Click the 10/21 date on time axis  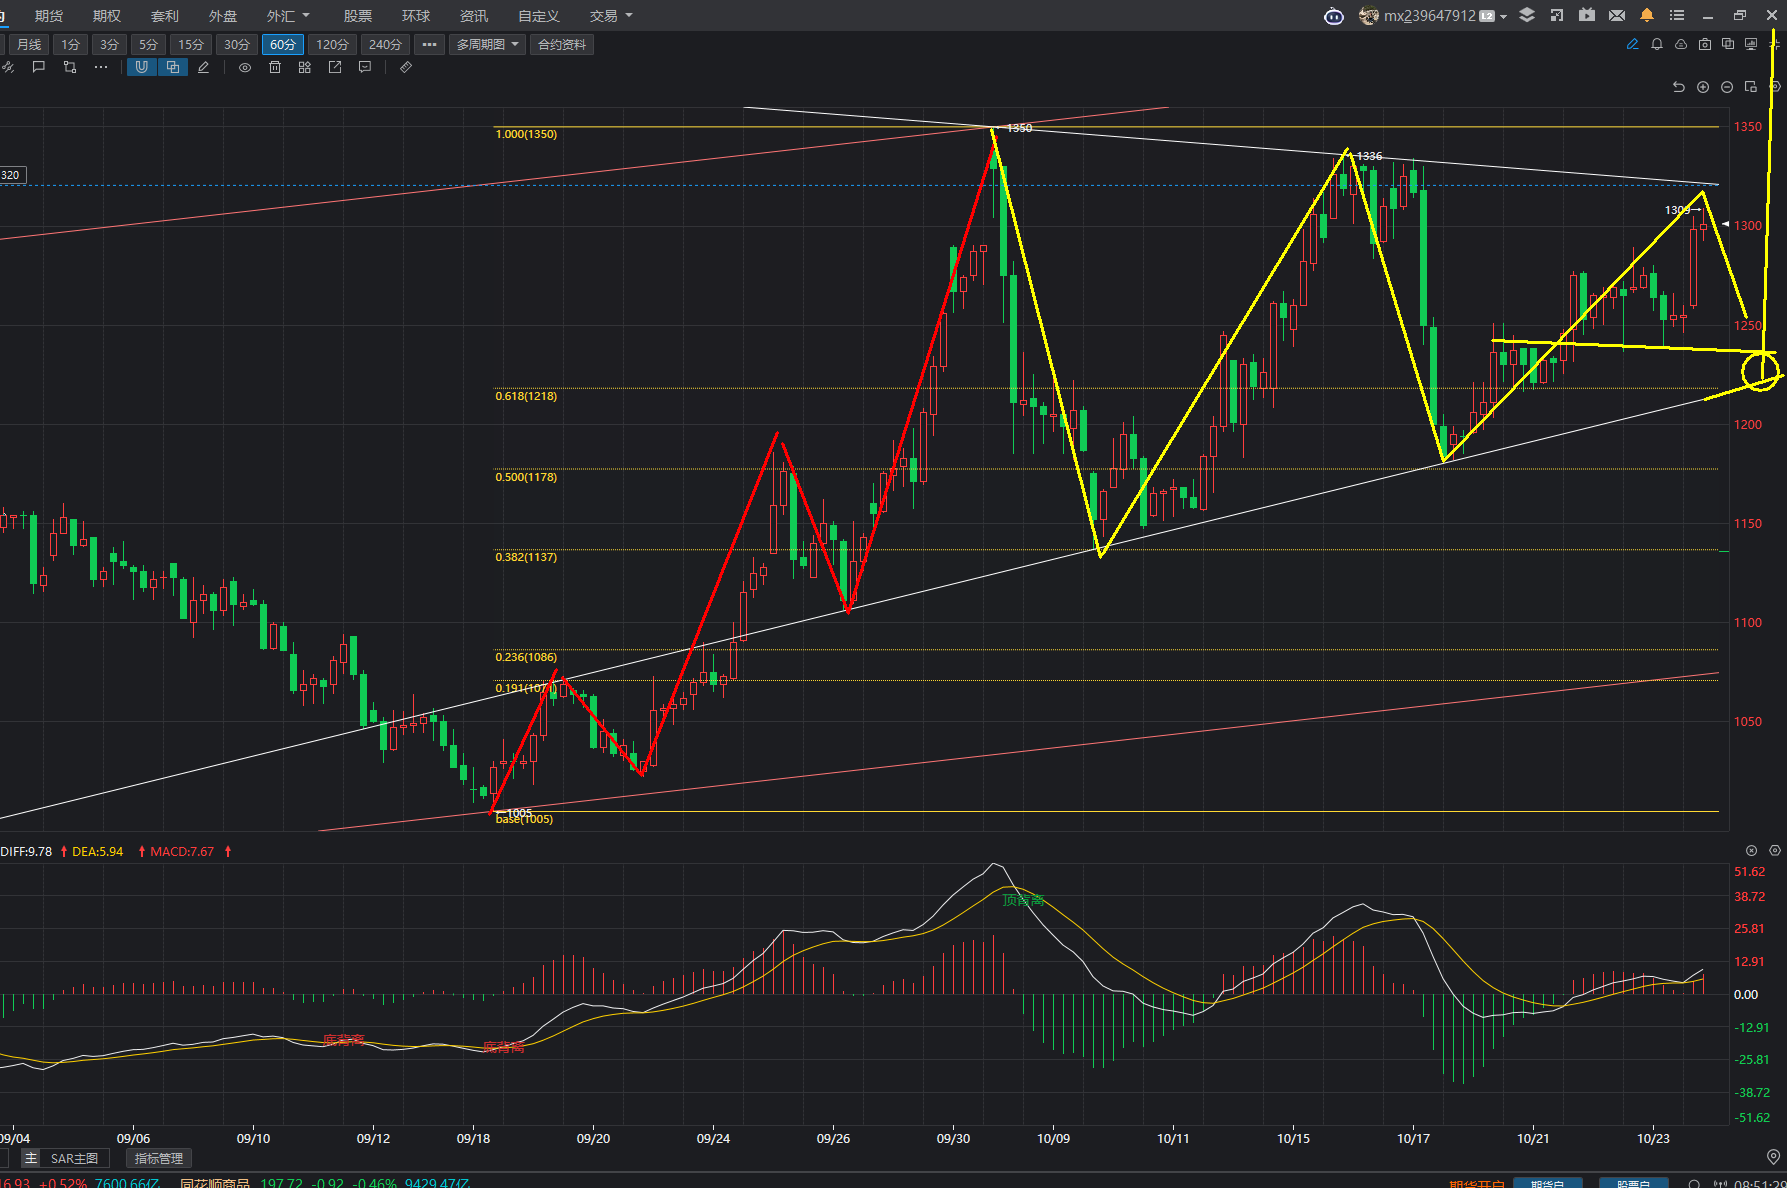coord(1533,1138)
